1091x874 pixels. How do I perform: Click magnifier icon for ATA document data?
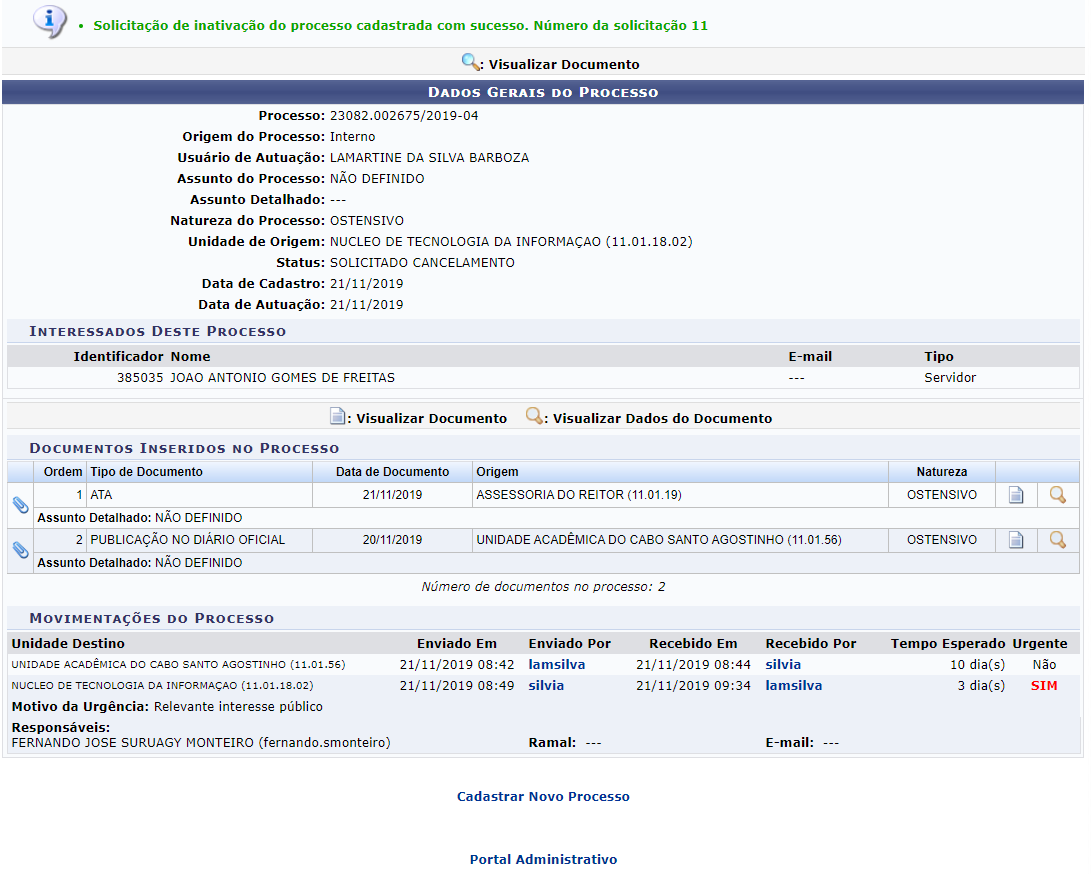pos(1058,495)
